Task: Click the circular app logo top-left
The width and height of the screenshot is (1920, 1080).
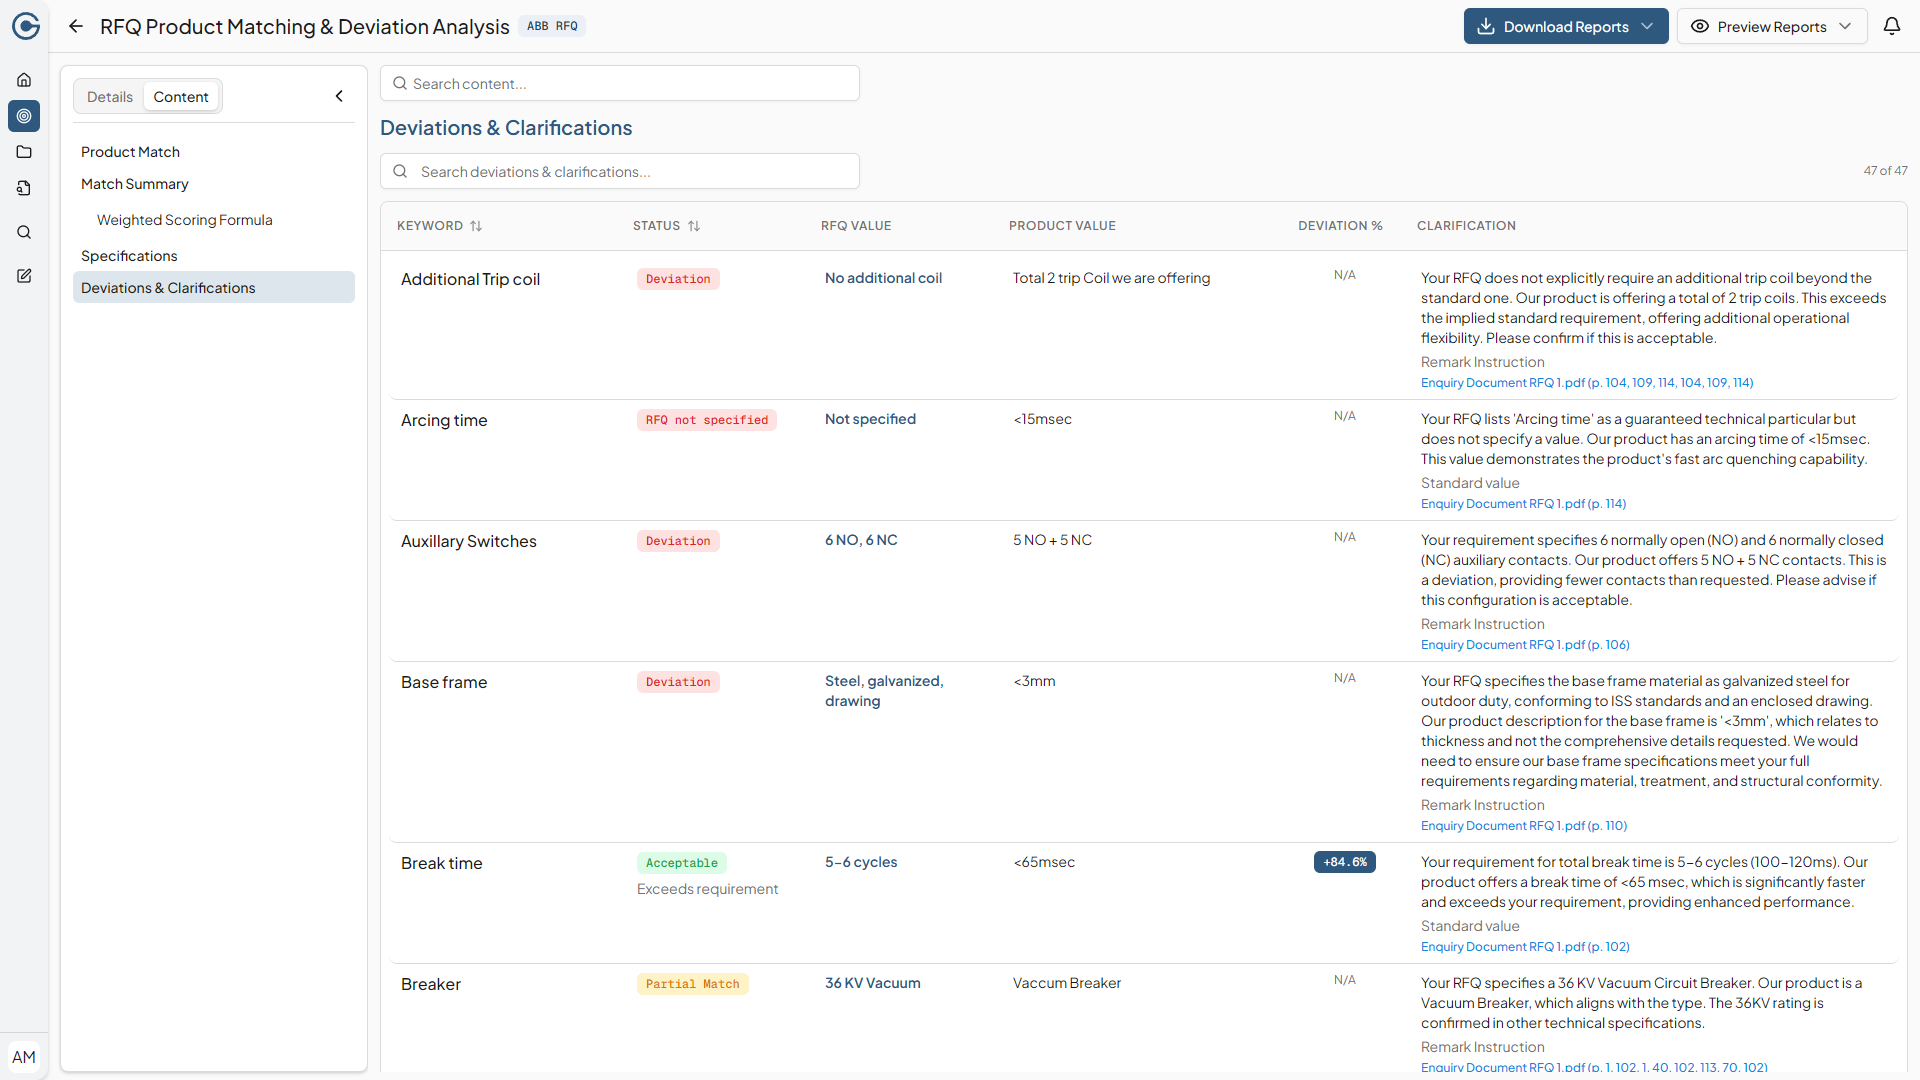Action: point(26,26)
